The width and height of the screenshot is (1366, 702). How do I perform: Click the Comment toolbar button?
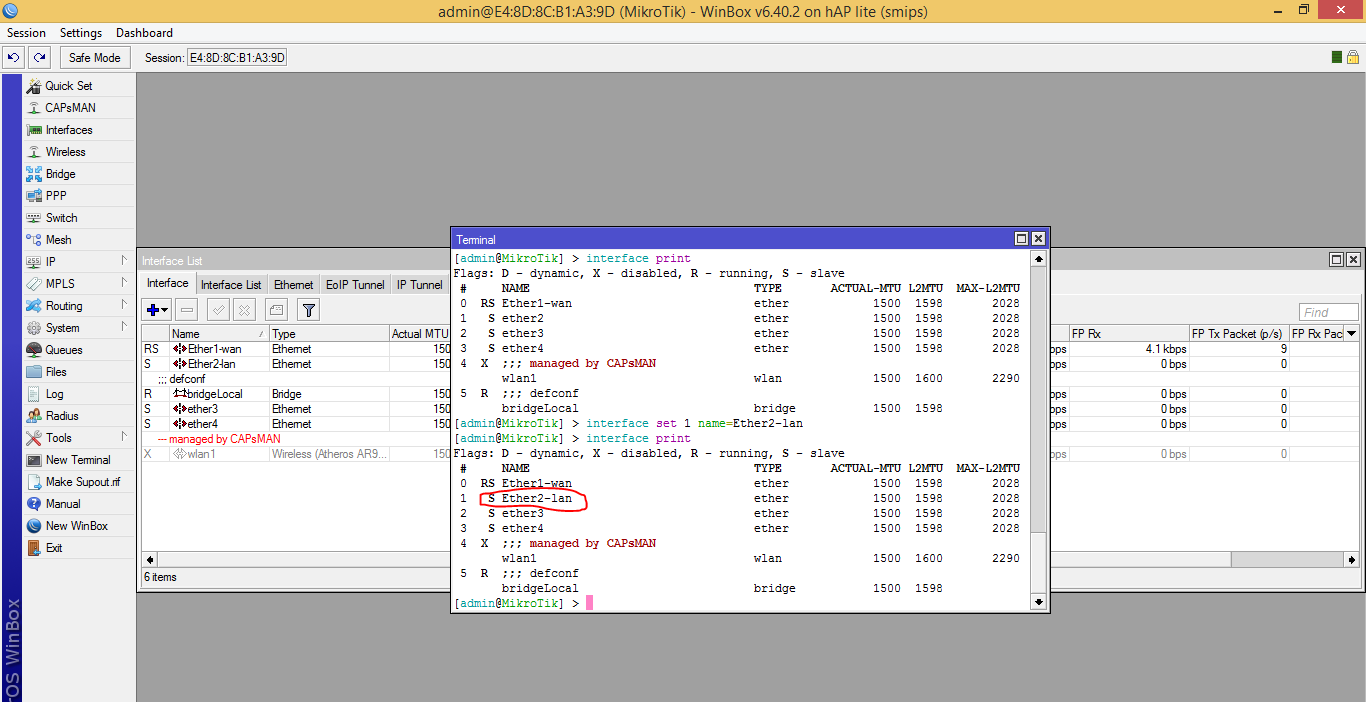[277, 310]
